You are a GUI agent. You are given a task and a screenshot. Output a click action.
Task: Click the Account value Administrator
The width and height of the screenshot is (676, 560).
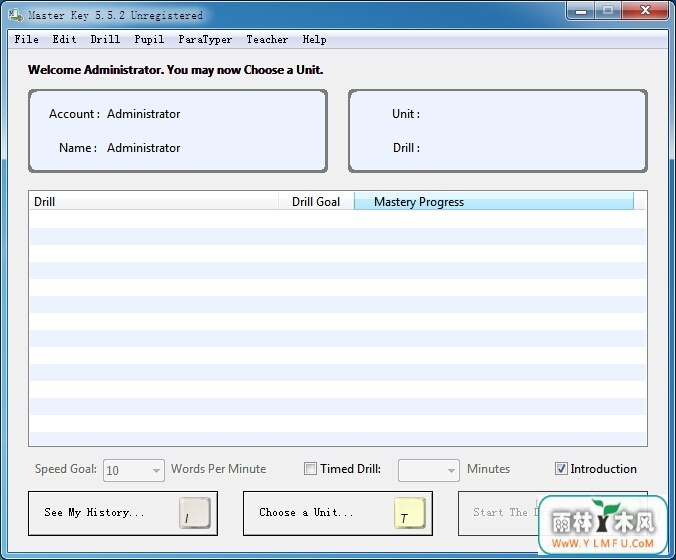[x=144, y=114]
